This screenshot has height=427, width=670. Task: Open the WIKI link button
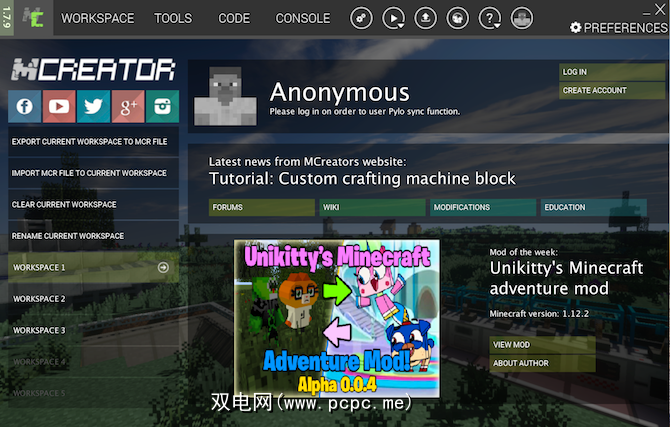(372, 207)
